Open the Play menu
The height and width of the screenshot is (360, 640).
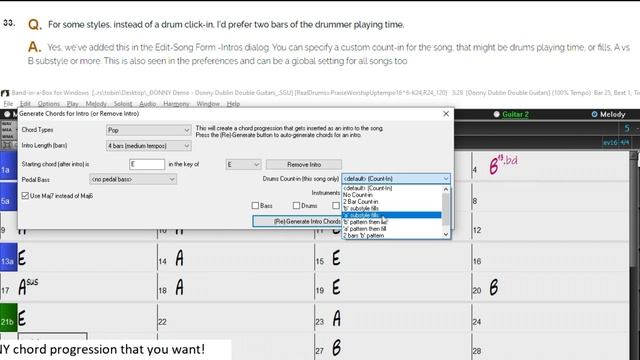pyautogui.click(x=73, y=104)
